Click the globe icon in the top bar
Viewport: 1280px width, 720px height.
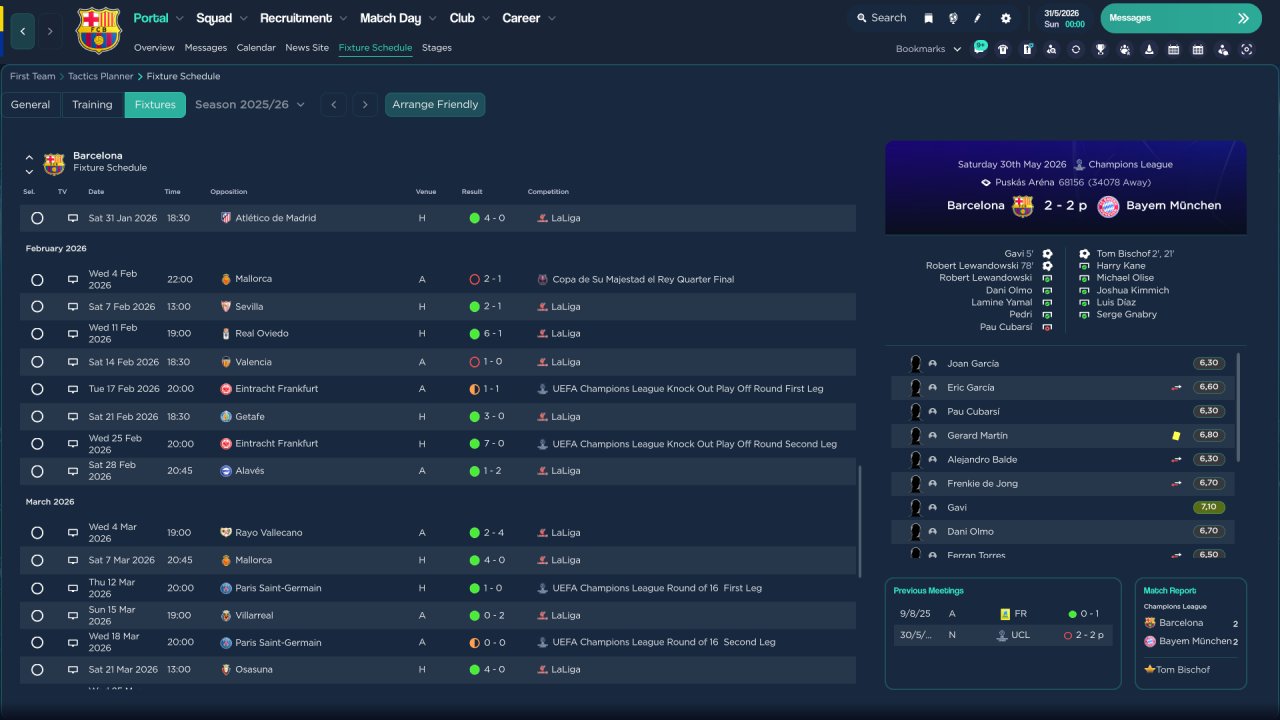click(x=953, y=18)
